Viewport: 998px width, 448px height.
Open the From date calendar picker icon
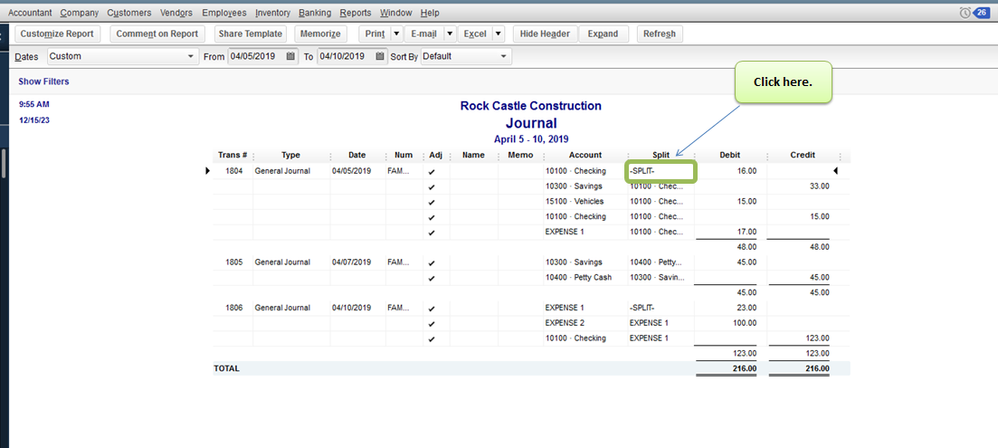tap(291, 56)
